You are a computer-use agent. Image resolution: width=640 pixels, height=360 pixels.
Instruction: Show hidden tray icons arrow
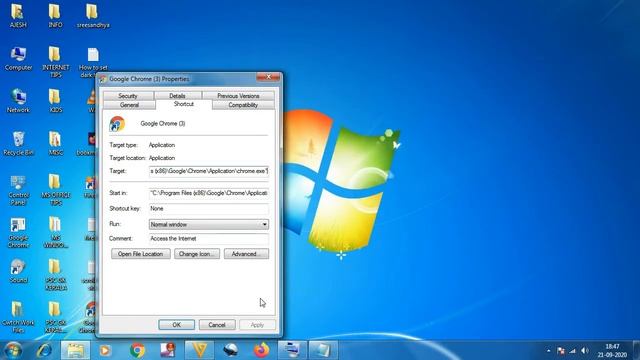click(549, 351)
